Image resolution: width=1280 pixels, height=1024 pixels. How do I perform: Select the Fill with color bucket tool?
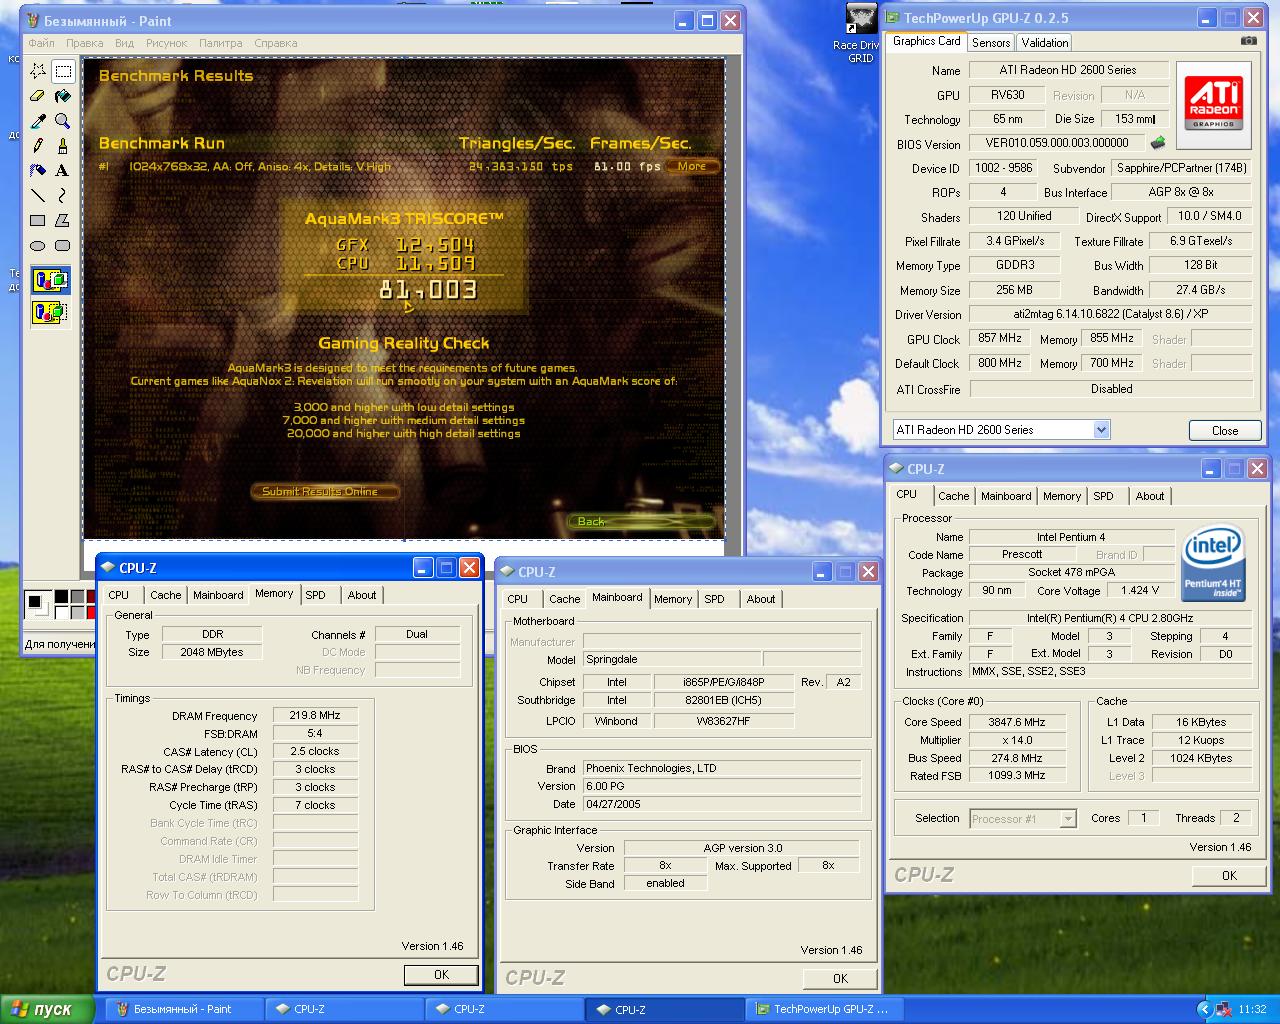click(x=62, y=96)
